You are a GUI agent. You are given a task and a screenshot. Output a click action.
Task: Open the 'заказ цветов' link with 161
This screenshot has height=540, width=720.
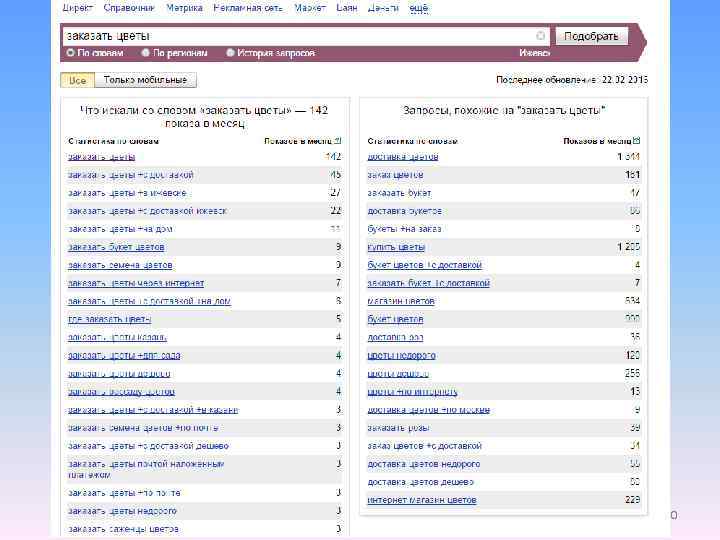[x=395, y=175]
